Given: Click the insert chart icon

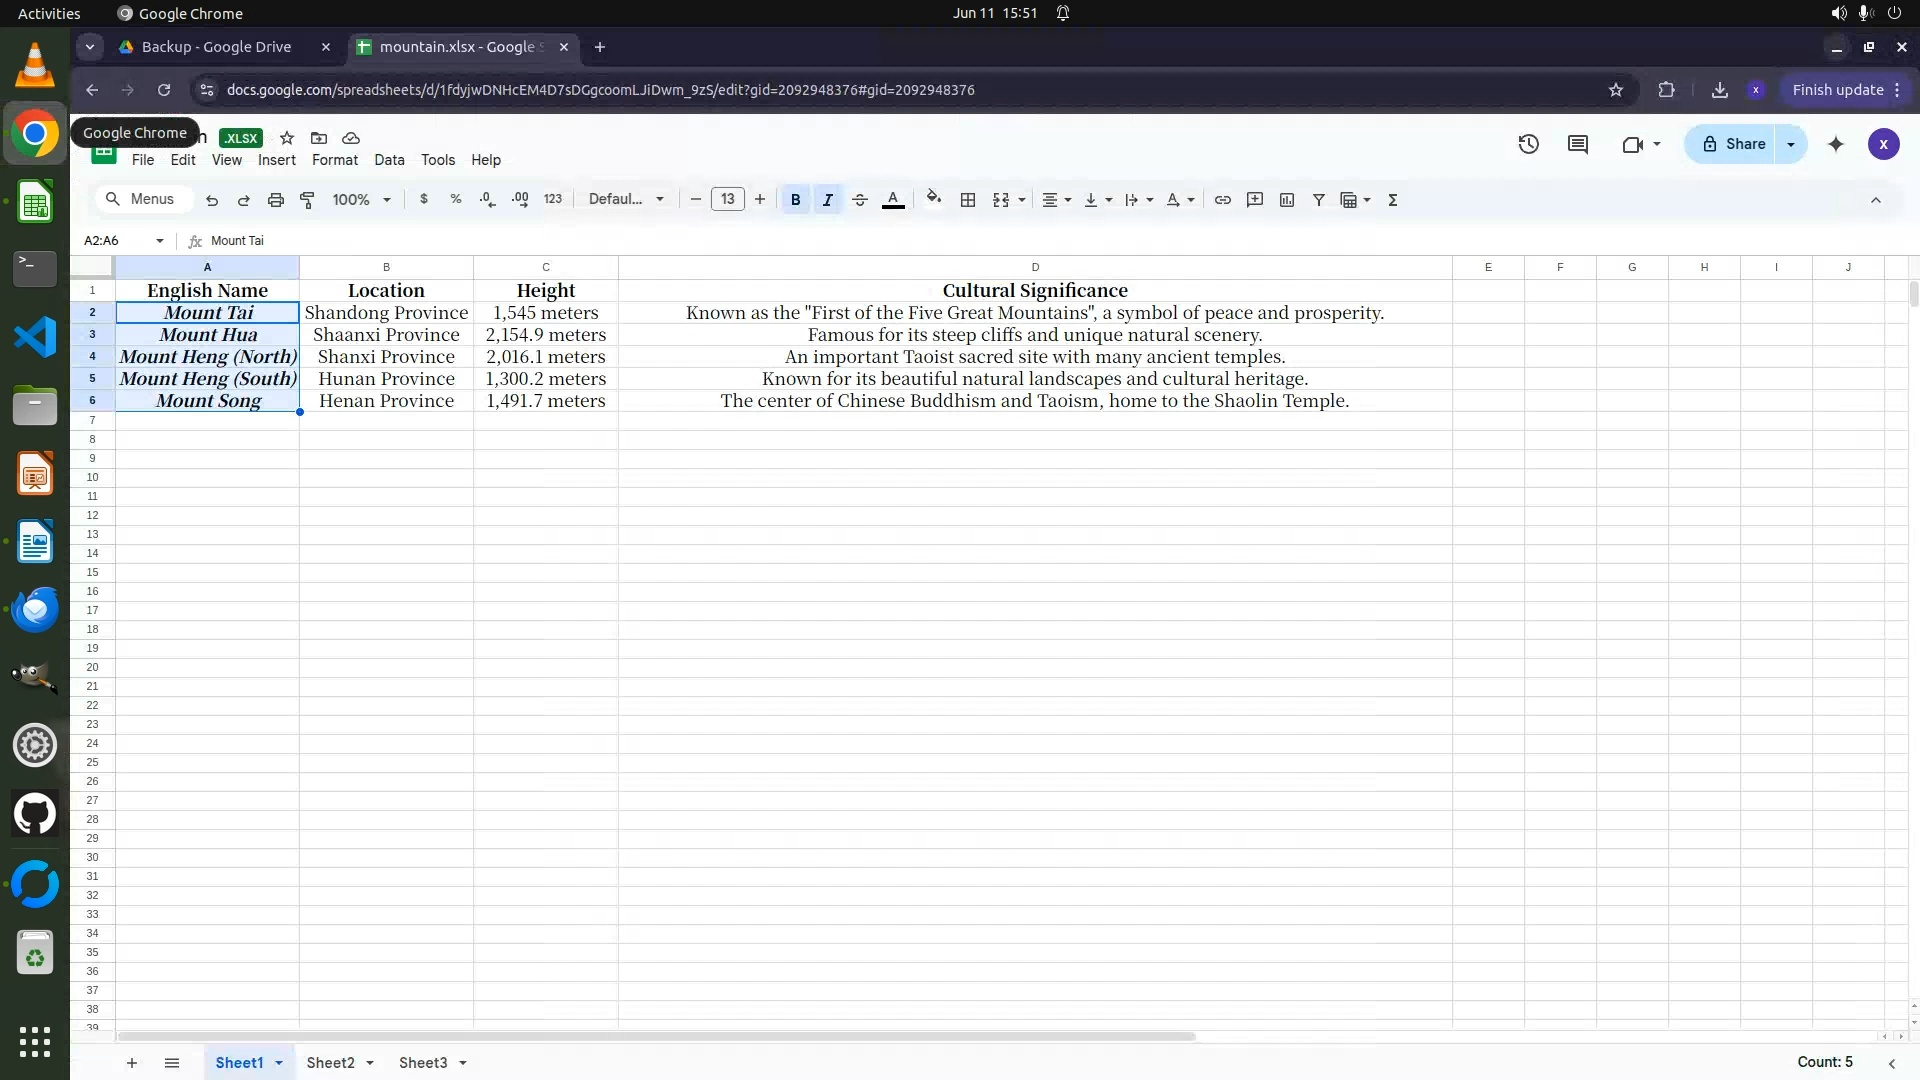Looking at the screenshot, I should (1287, 200).
